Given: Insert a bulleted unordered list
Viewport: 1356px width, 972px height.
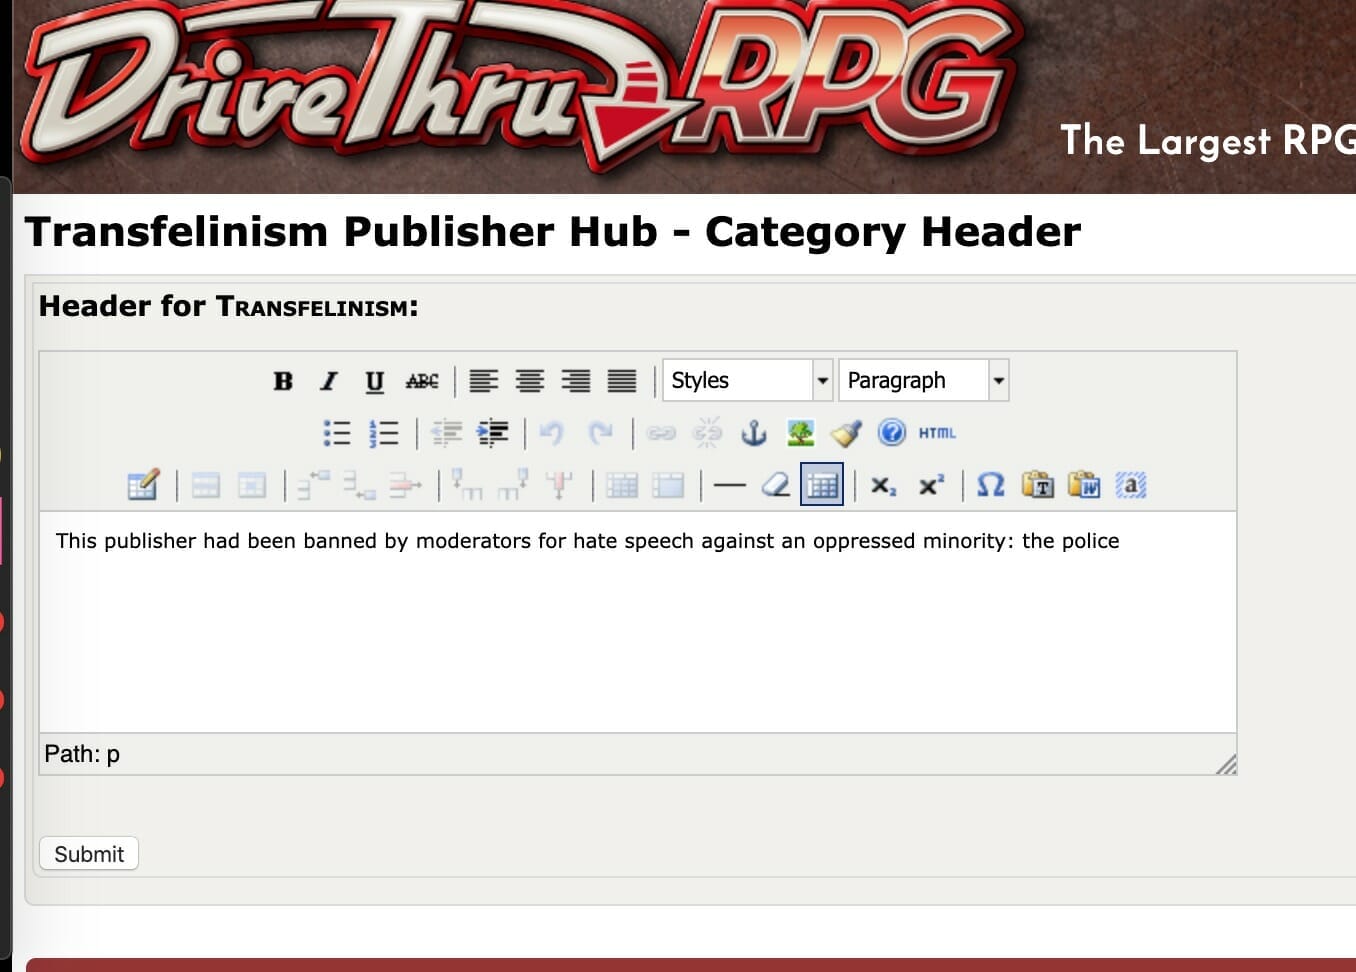Looking at the screenshot, I should (x=337, y=433).
